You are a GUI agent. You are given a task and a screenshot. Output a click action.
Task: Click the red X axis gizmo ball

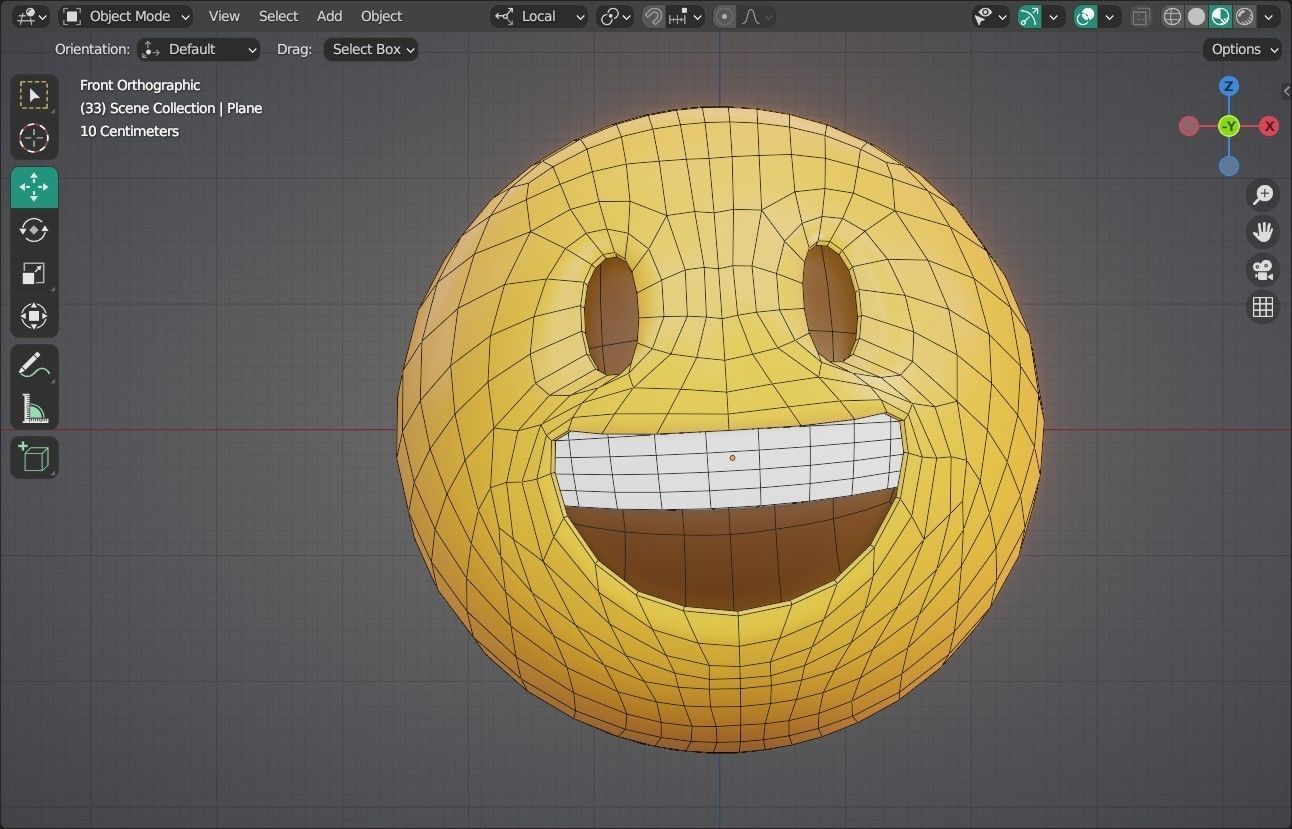[x=1269, y=126]
